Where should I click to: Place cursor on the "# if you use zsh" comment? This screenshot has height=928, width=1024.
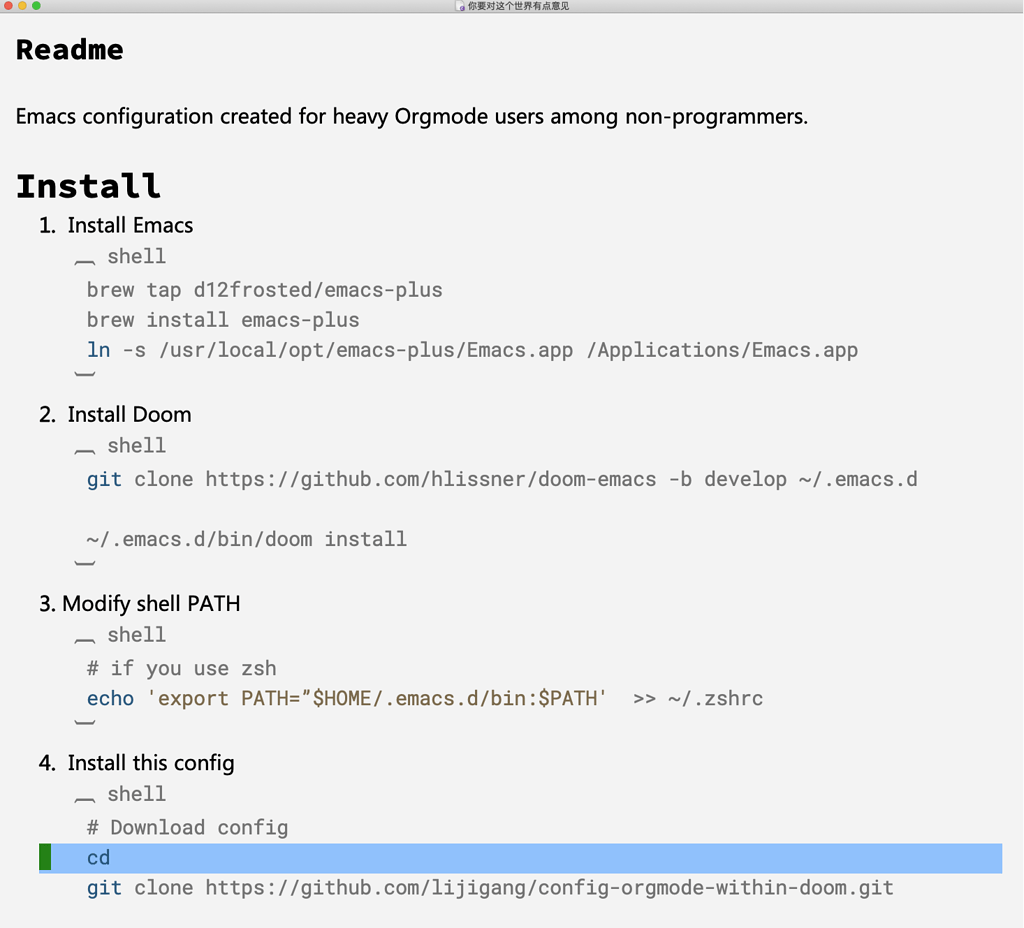point(181,668)
